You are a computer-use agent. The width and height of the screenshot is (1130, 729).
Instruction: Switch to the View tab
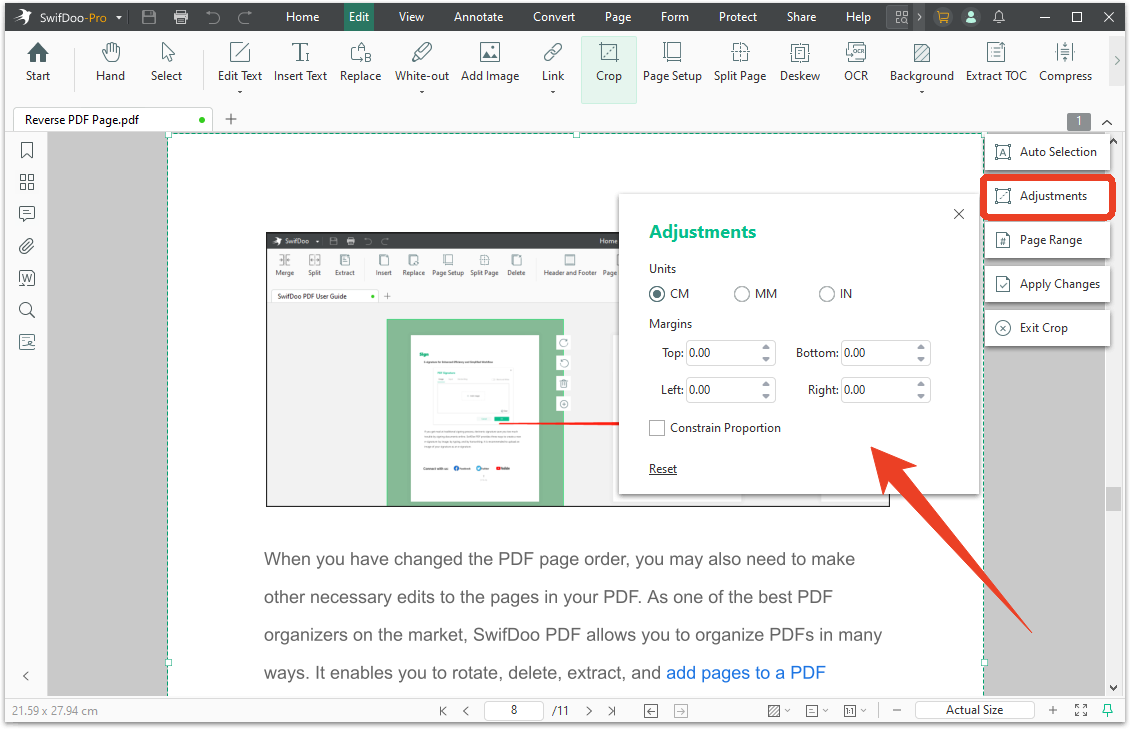click(411, 17)
